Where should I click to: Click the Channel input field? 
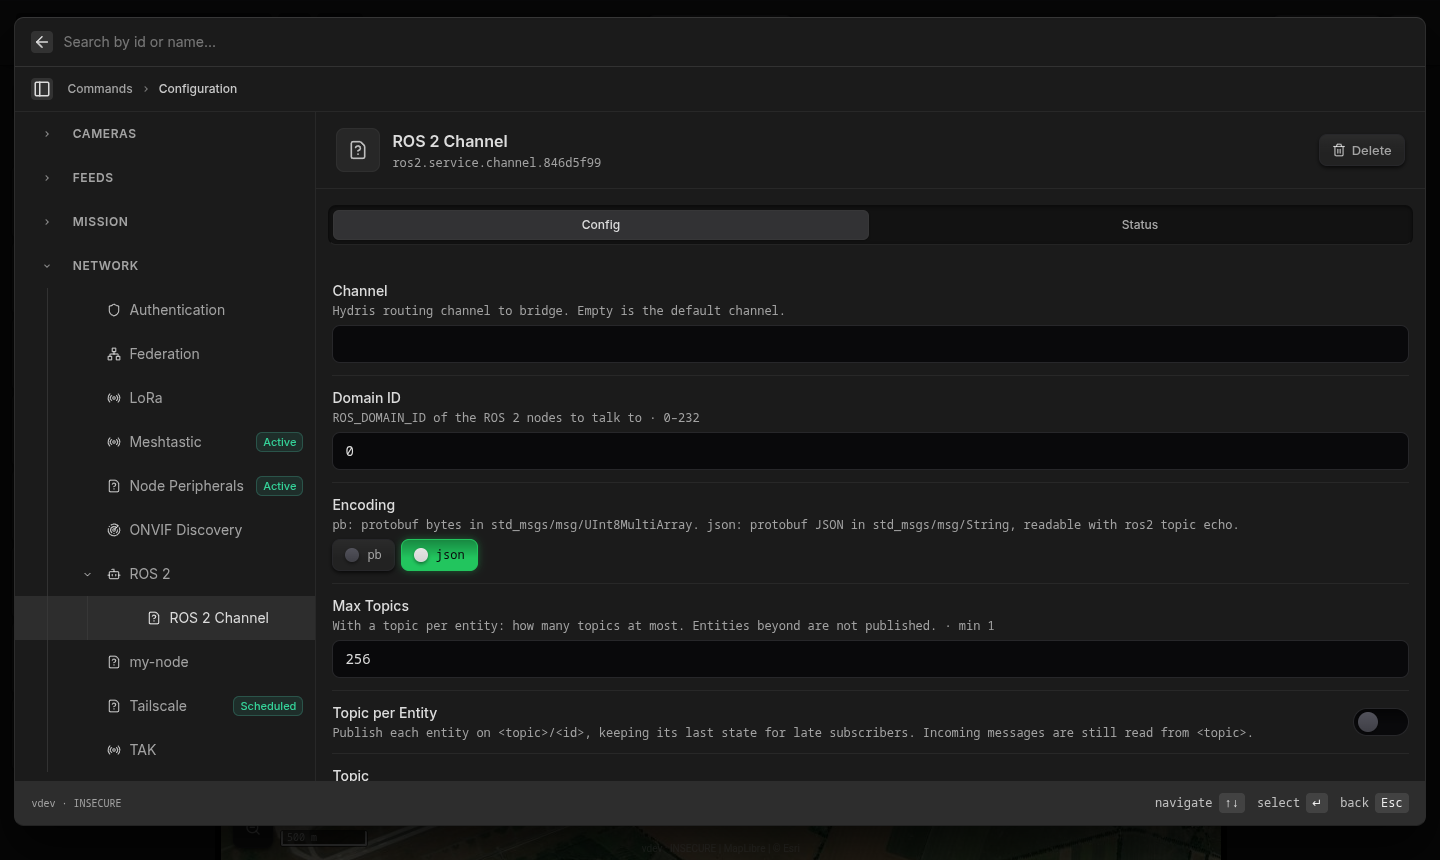pyautogui.click(x=870, y=344)
